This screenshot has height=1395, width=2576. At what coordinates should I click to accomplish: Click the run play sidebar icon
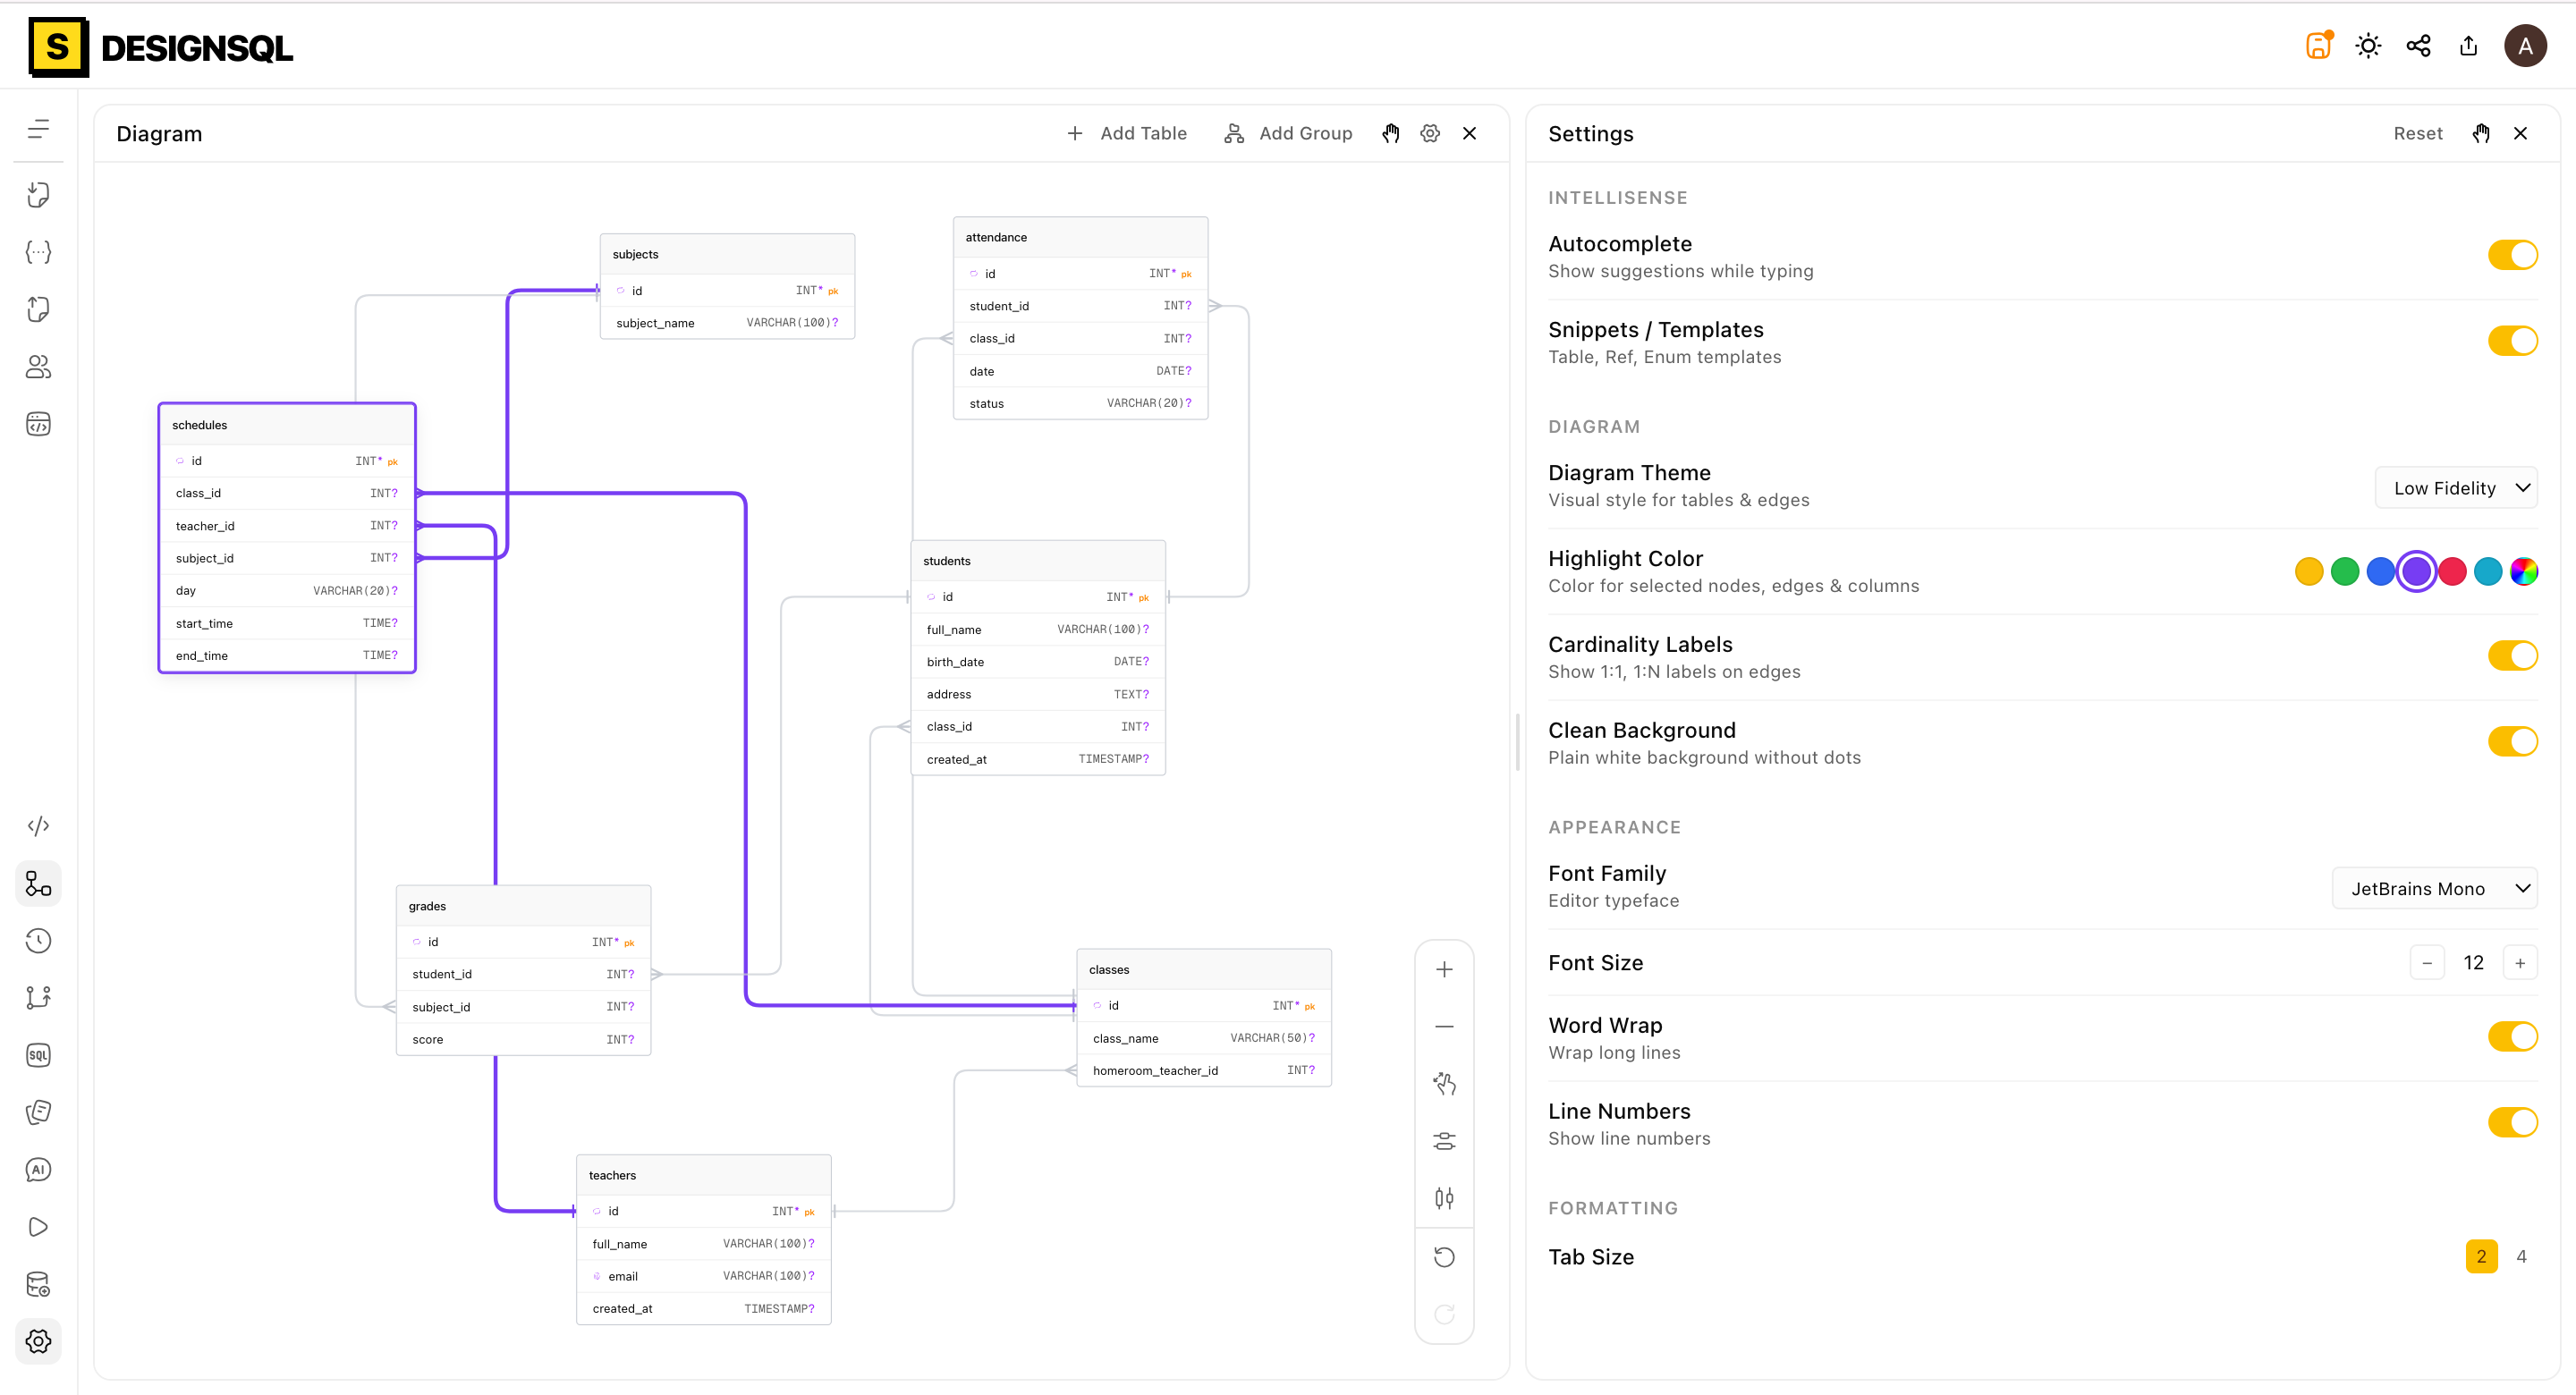click(x=38, y=1227)
